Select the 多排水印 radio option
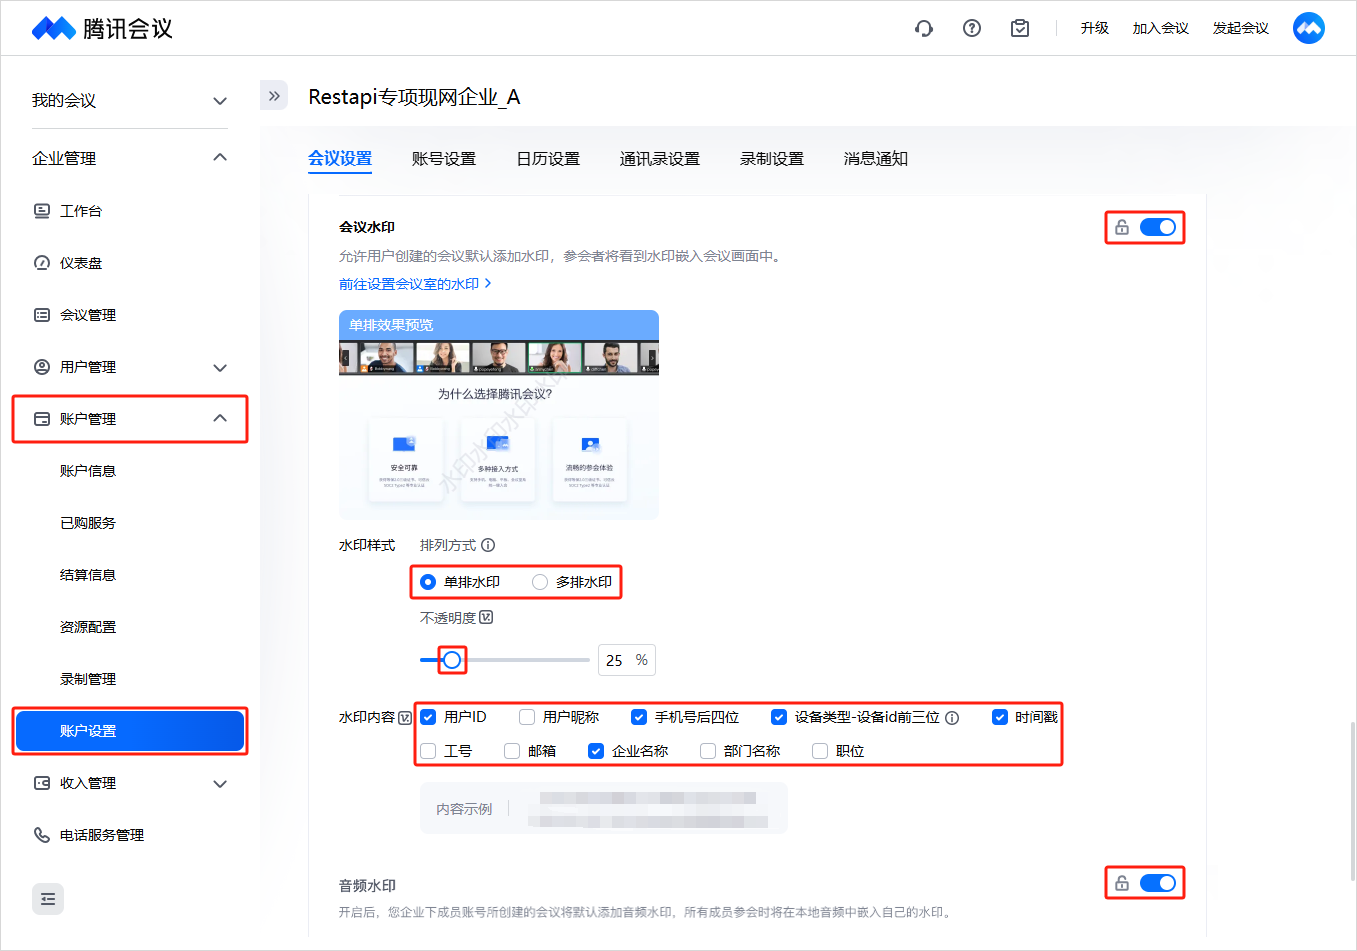Screen dimensions: 1357x951 point(540,582)
